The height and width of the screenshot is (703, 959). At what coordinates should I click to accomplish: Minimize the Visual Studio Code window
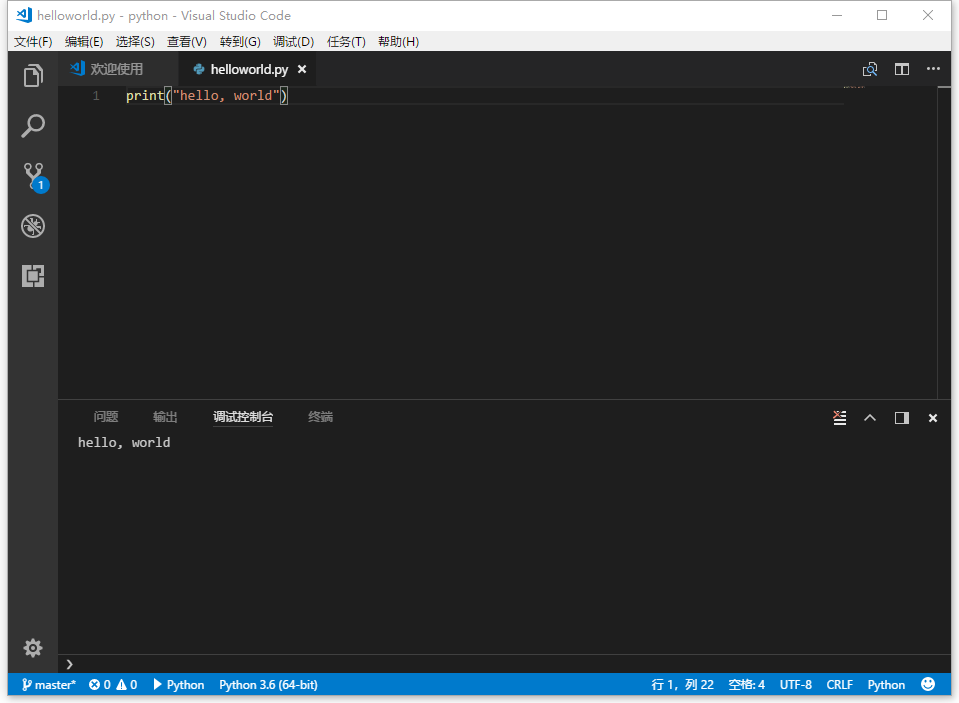point(837,15)
